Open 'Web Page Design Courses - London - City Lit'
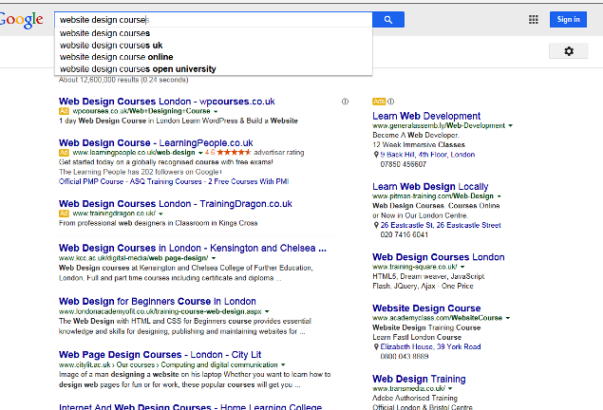Viewport: 603px width, 410px height. coord(160,355)
